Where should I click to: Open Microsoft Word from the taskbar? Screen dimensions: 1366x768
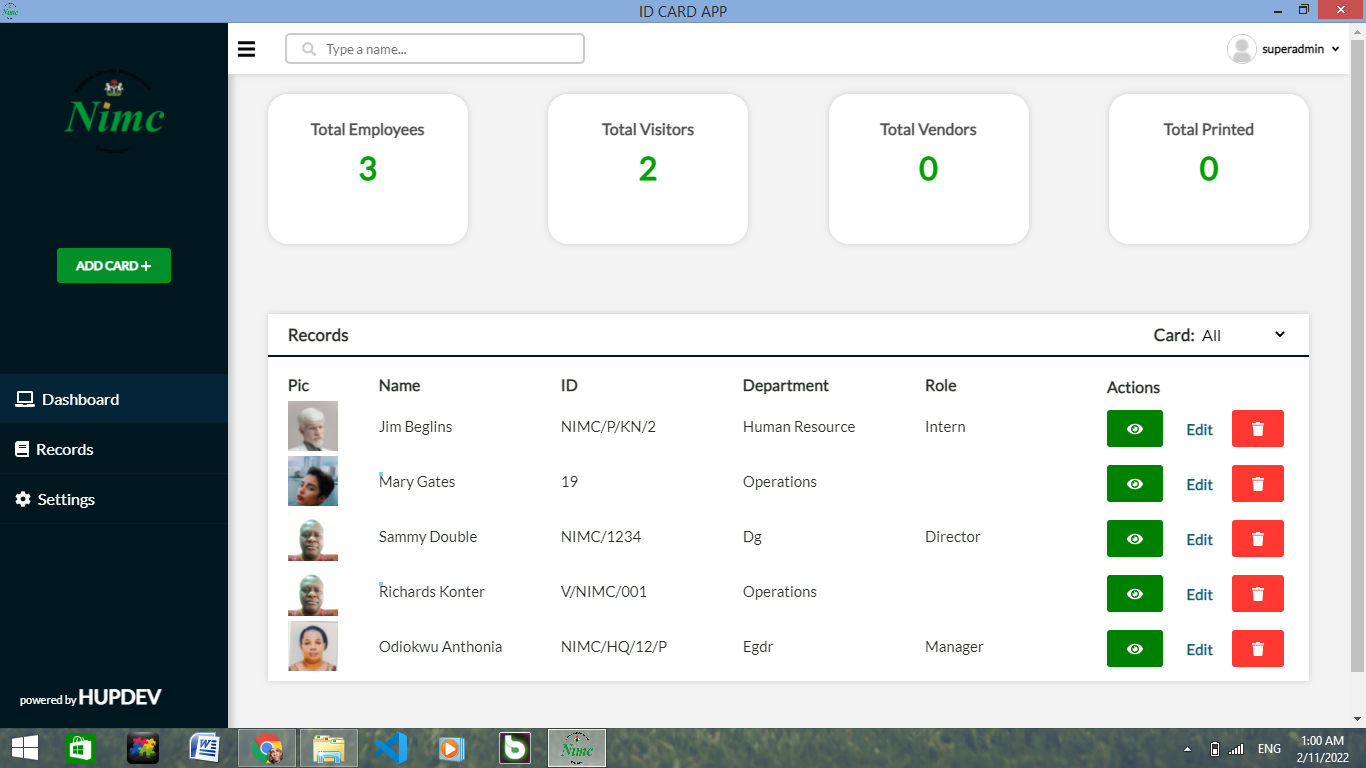205,748
